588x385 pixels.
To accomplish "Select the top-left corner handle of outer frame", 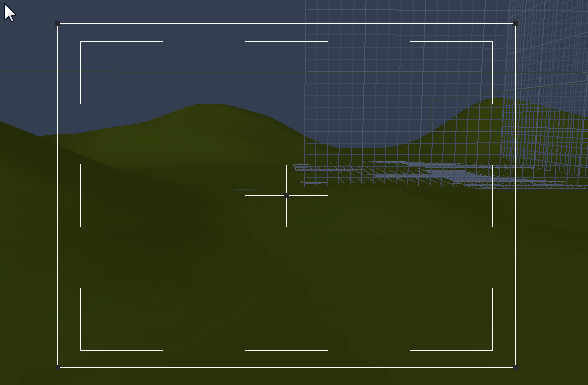I will (x=57, y=24).
